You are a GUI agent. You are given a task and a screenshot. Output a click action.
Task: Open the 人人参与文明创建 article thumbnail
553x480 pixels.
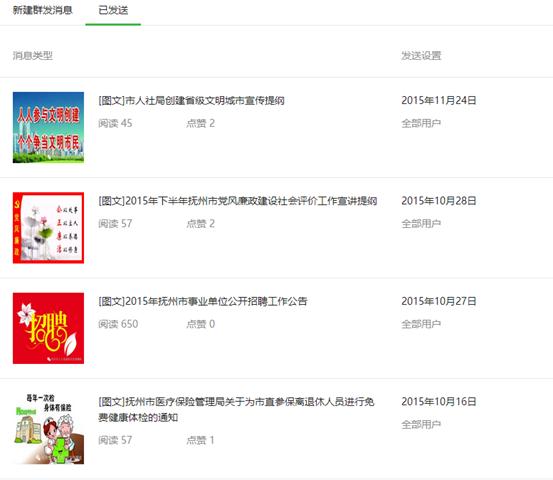(48, 127)
